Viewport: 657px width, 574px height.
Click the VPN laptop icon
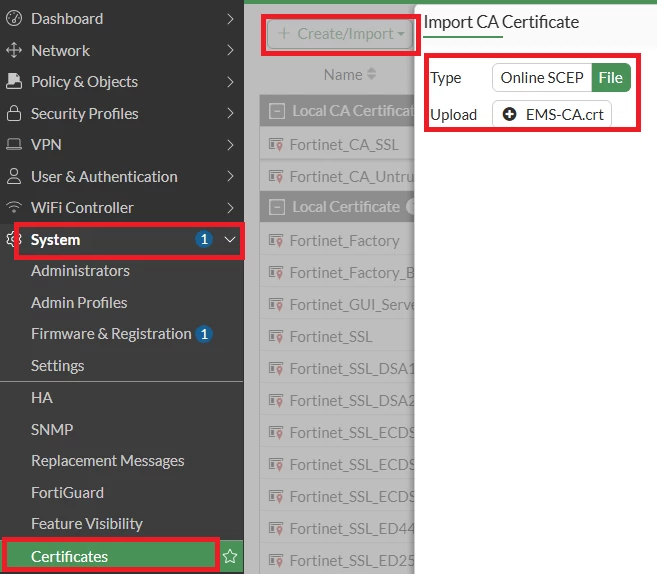14,145
